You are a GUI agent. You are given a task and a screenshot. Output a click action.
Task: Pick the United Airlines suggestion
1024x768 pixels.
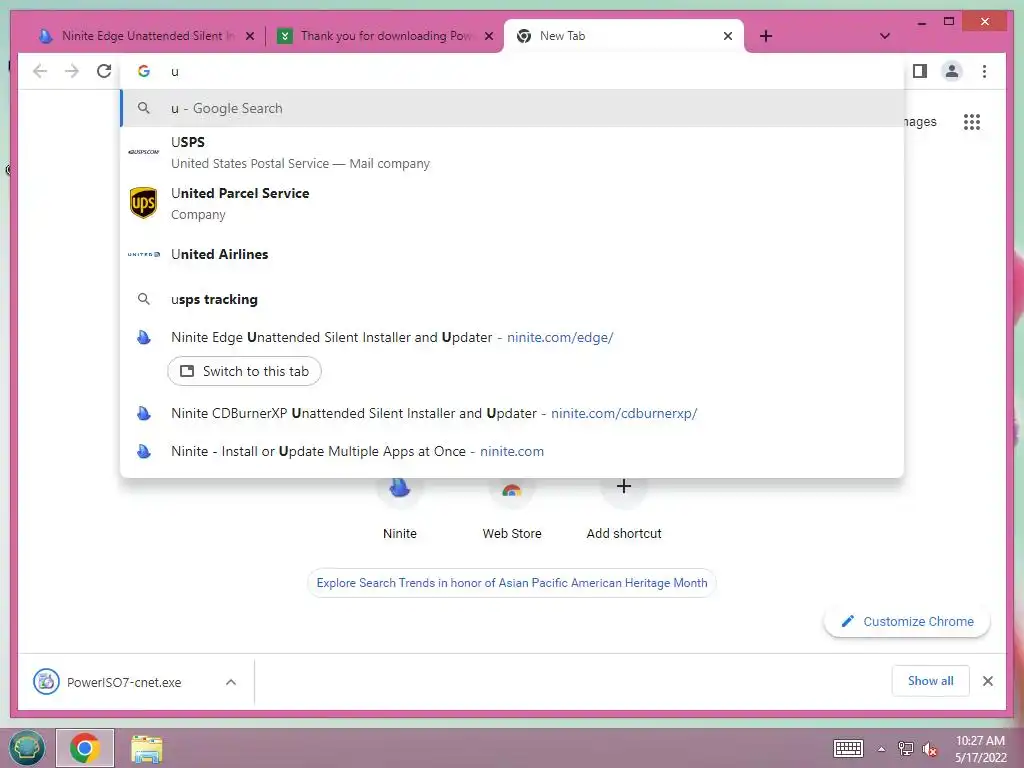pyautogui.click(x=513, y=254)
